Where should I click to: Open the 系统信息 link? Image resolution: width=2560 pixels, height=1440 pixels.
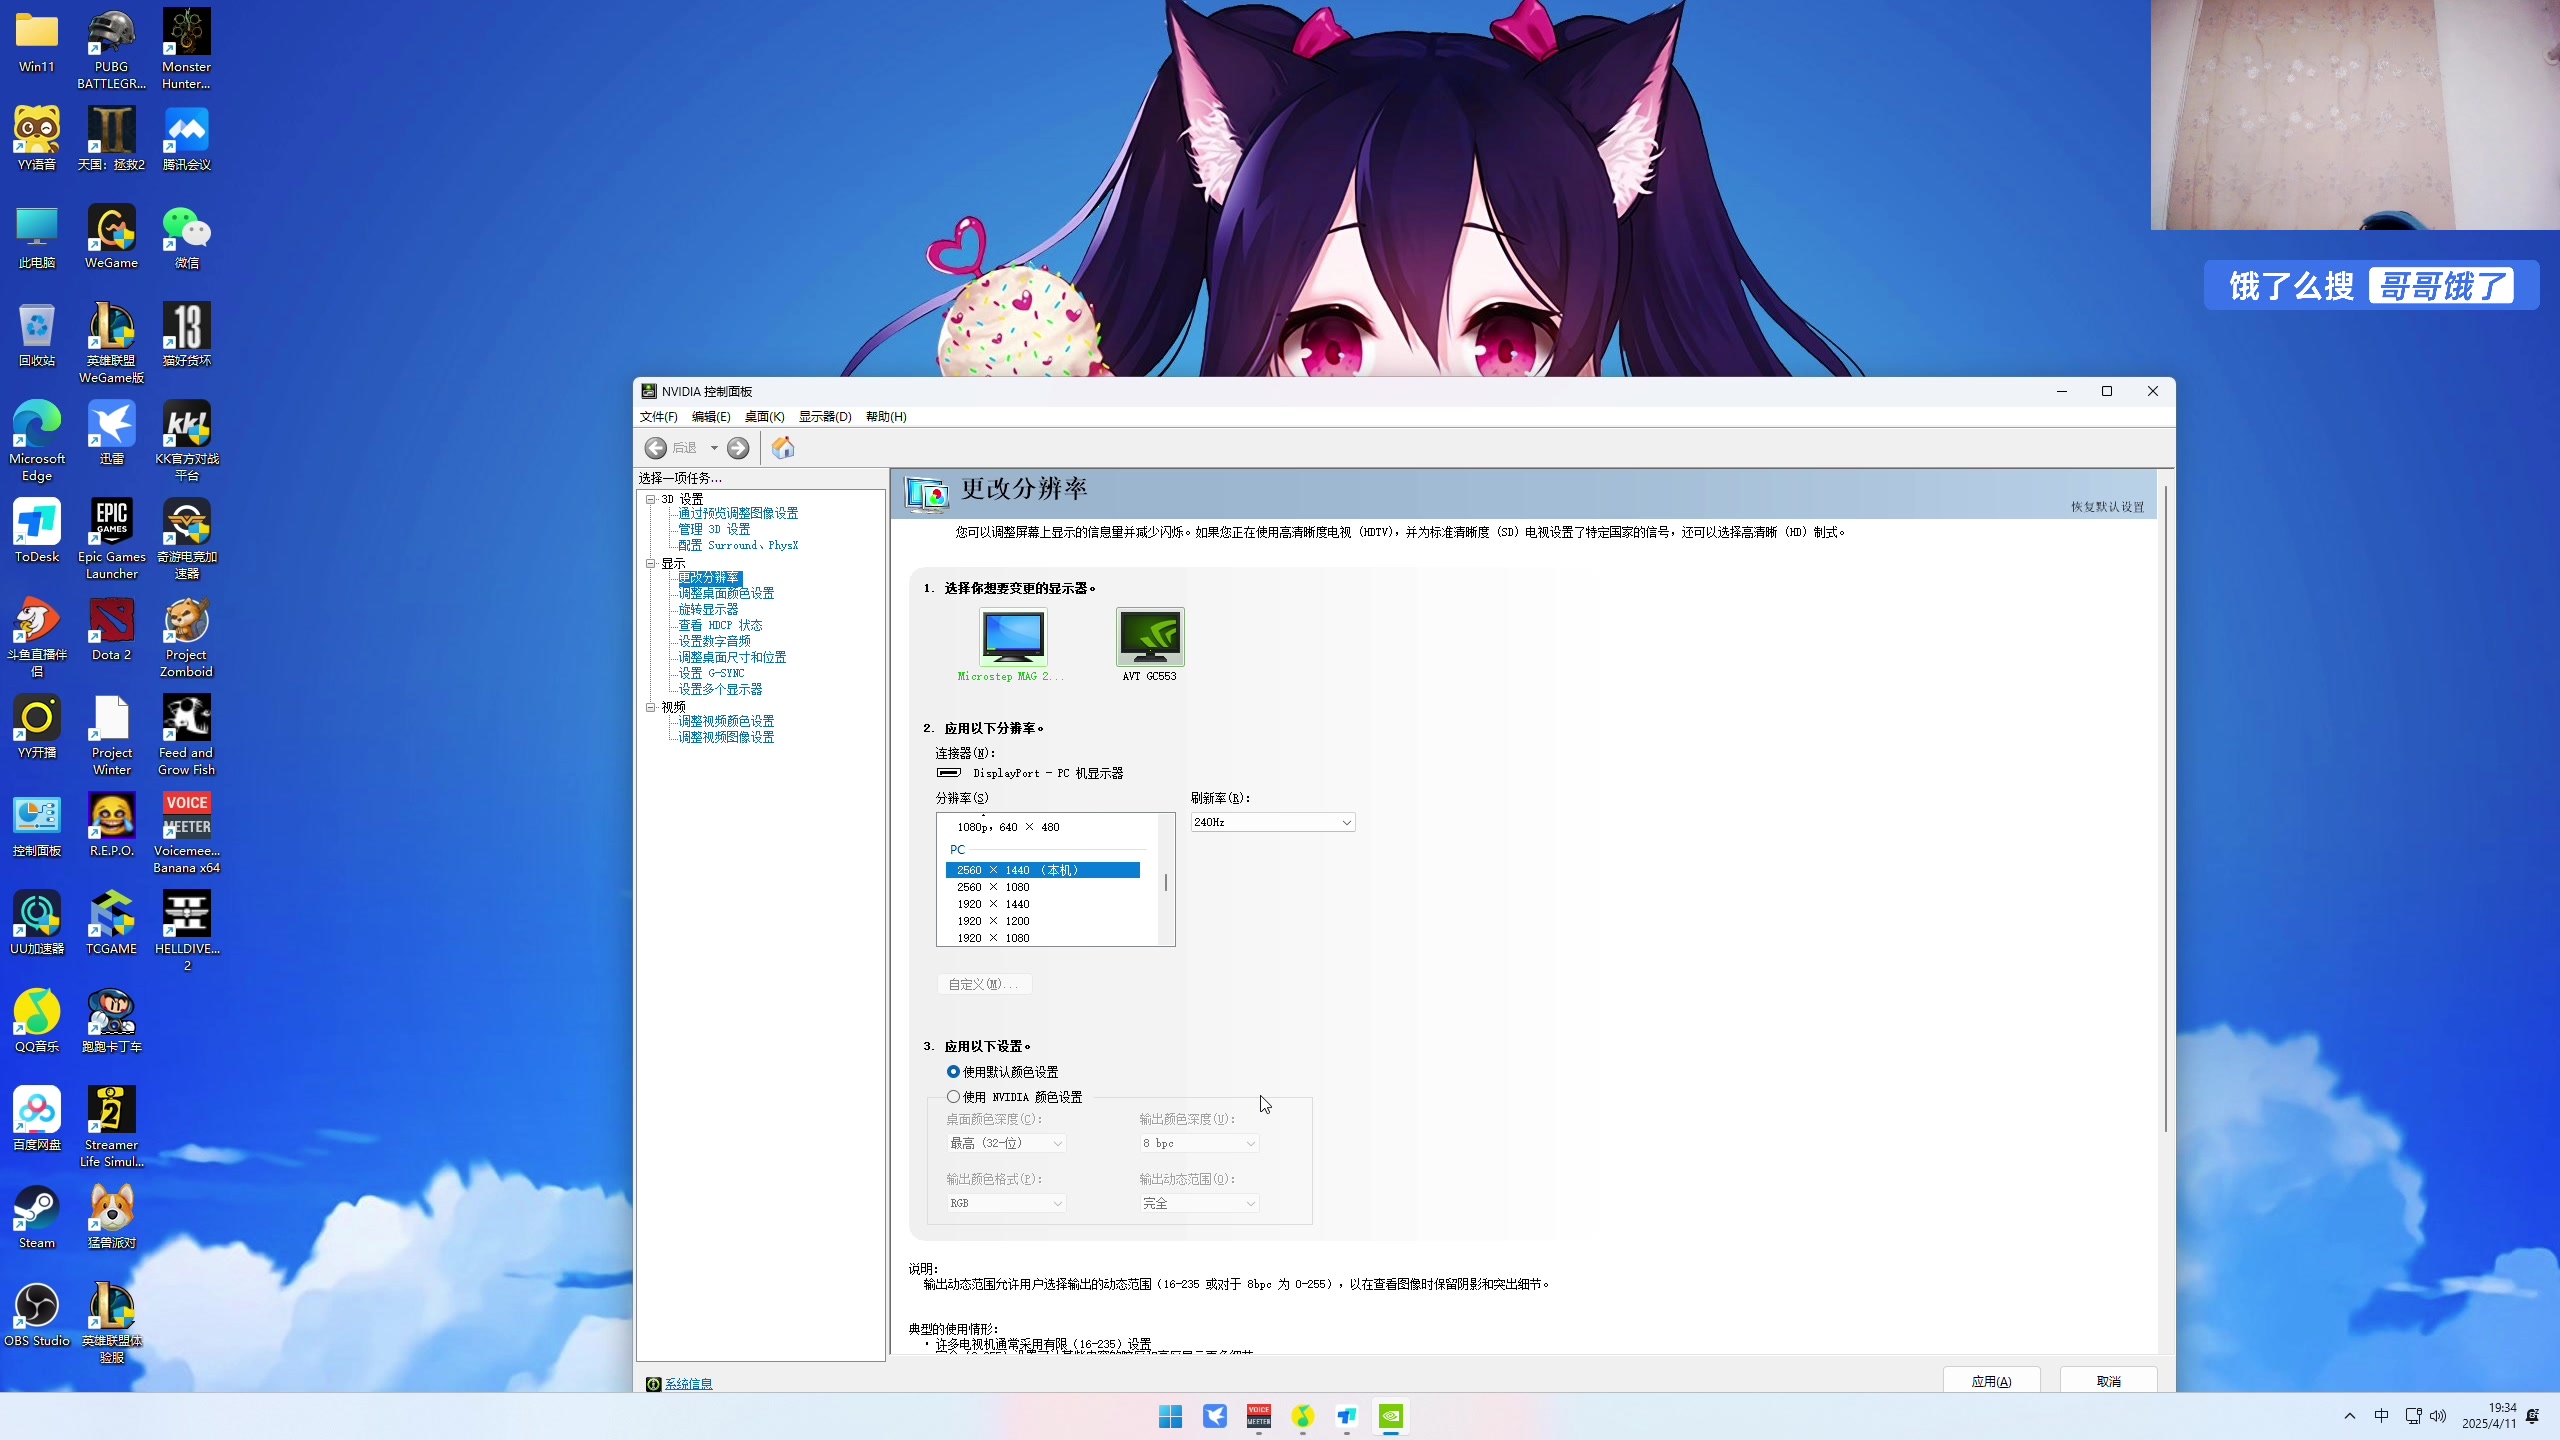pyautogui.click(x=688, y=1384)
